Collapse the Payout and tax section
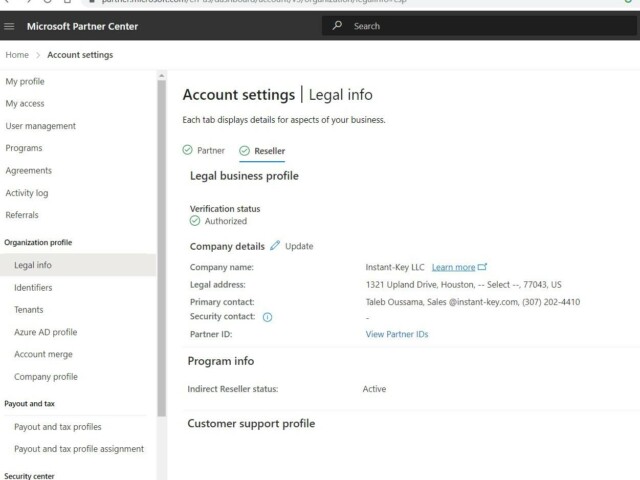Image resolution: width=640 pixels, height=480 pixels. [x=28, y=404]
